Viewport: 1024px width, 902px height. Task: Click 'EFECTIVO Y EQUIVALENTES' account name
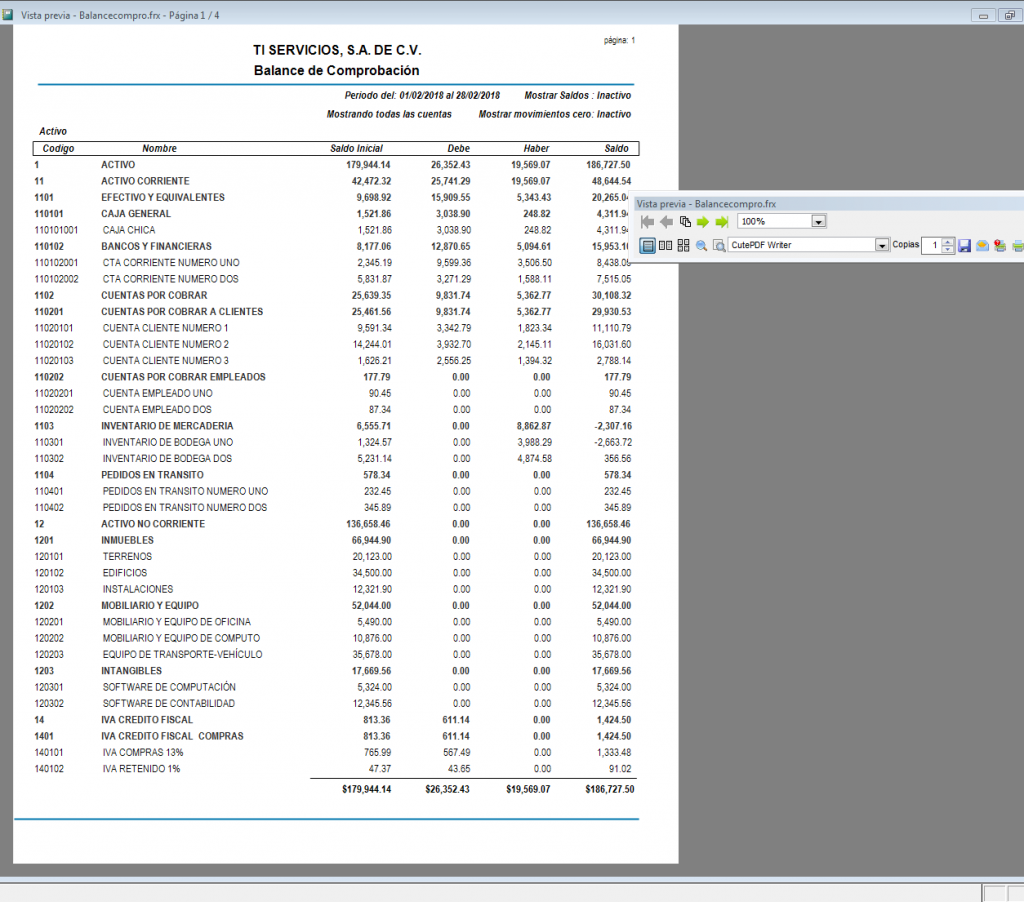coord(163,197)
